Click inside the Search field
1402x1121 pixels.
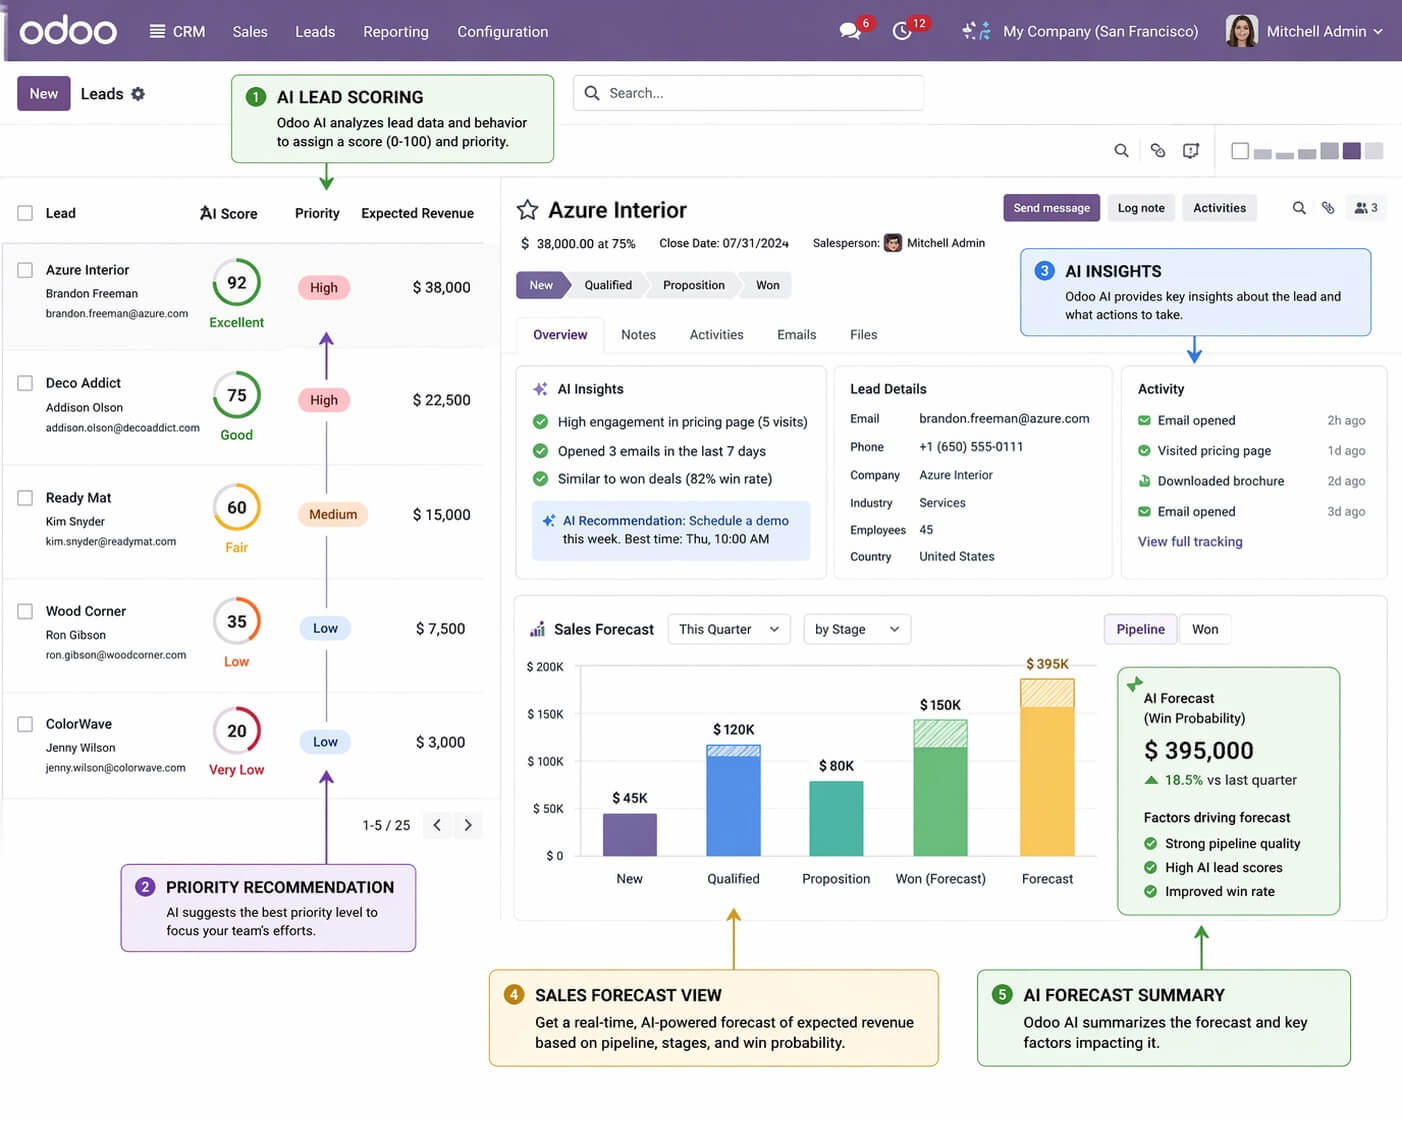point(748,93)
